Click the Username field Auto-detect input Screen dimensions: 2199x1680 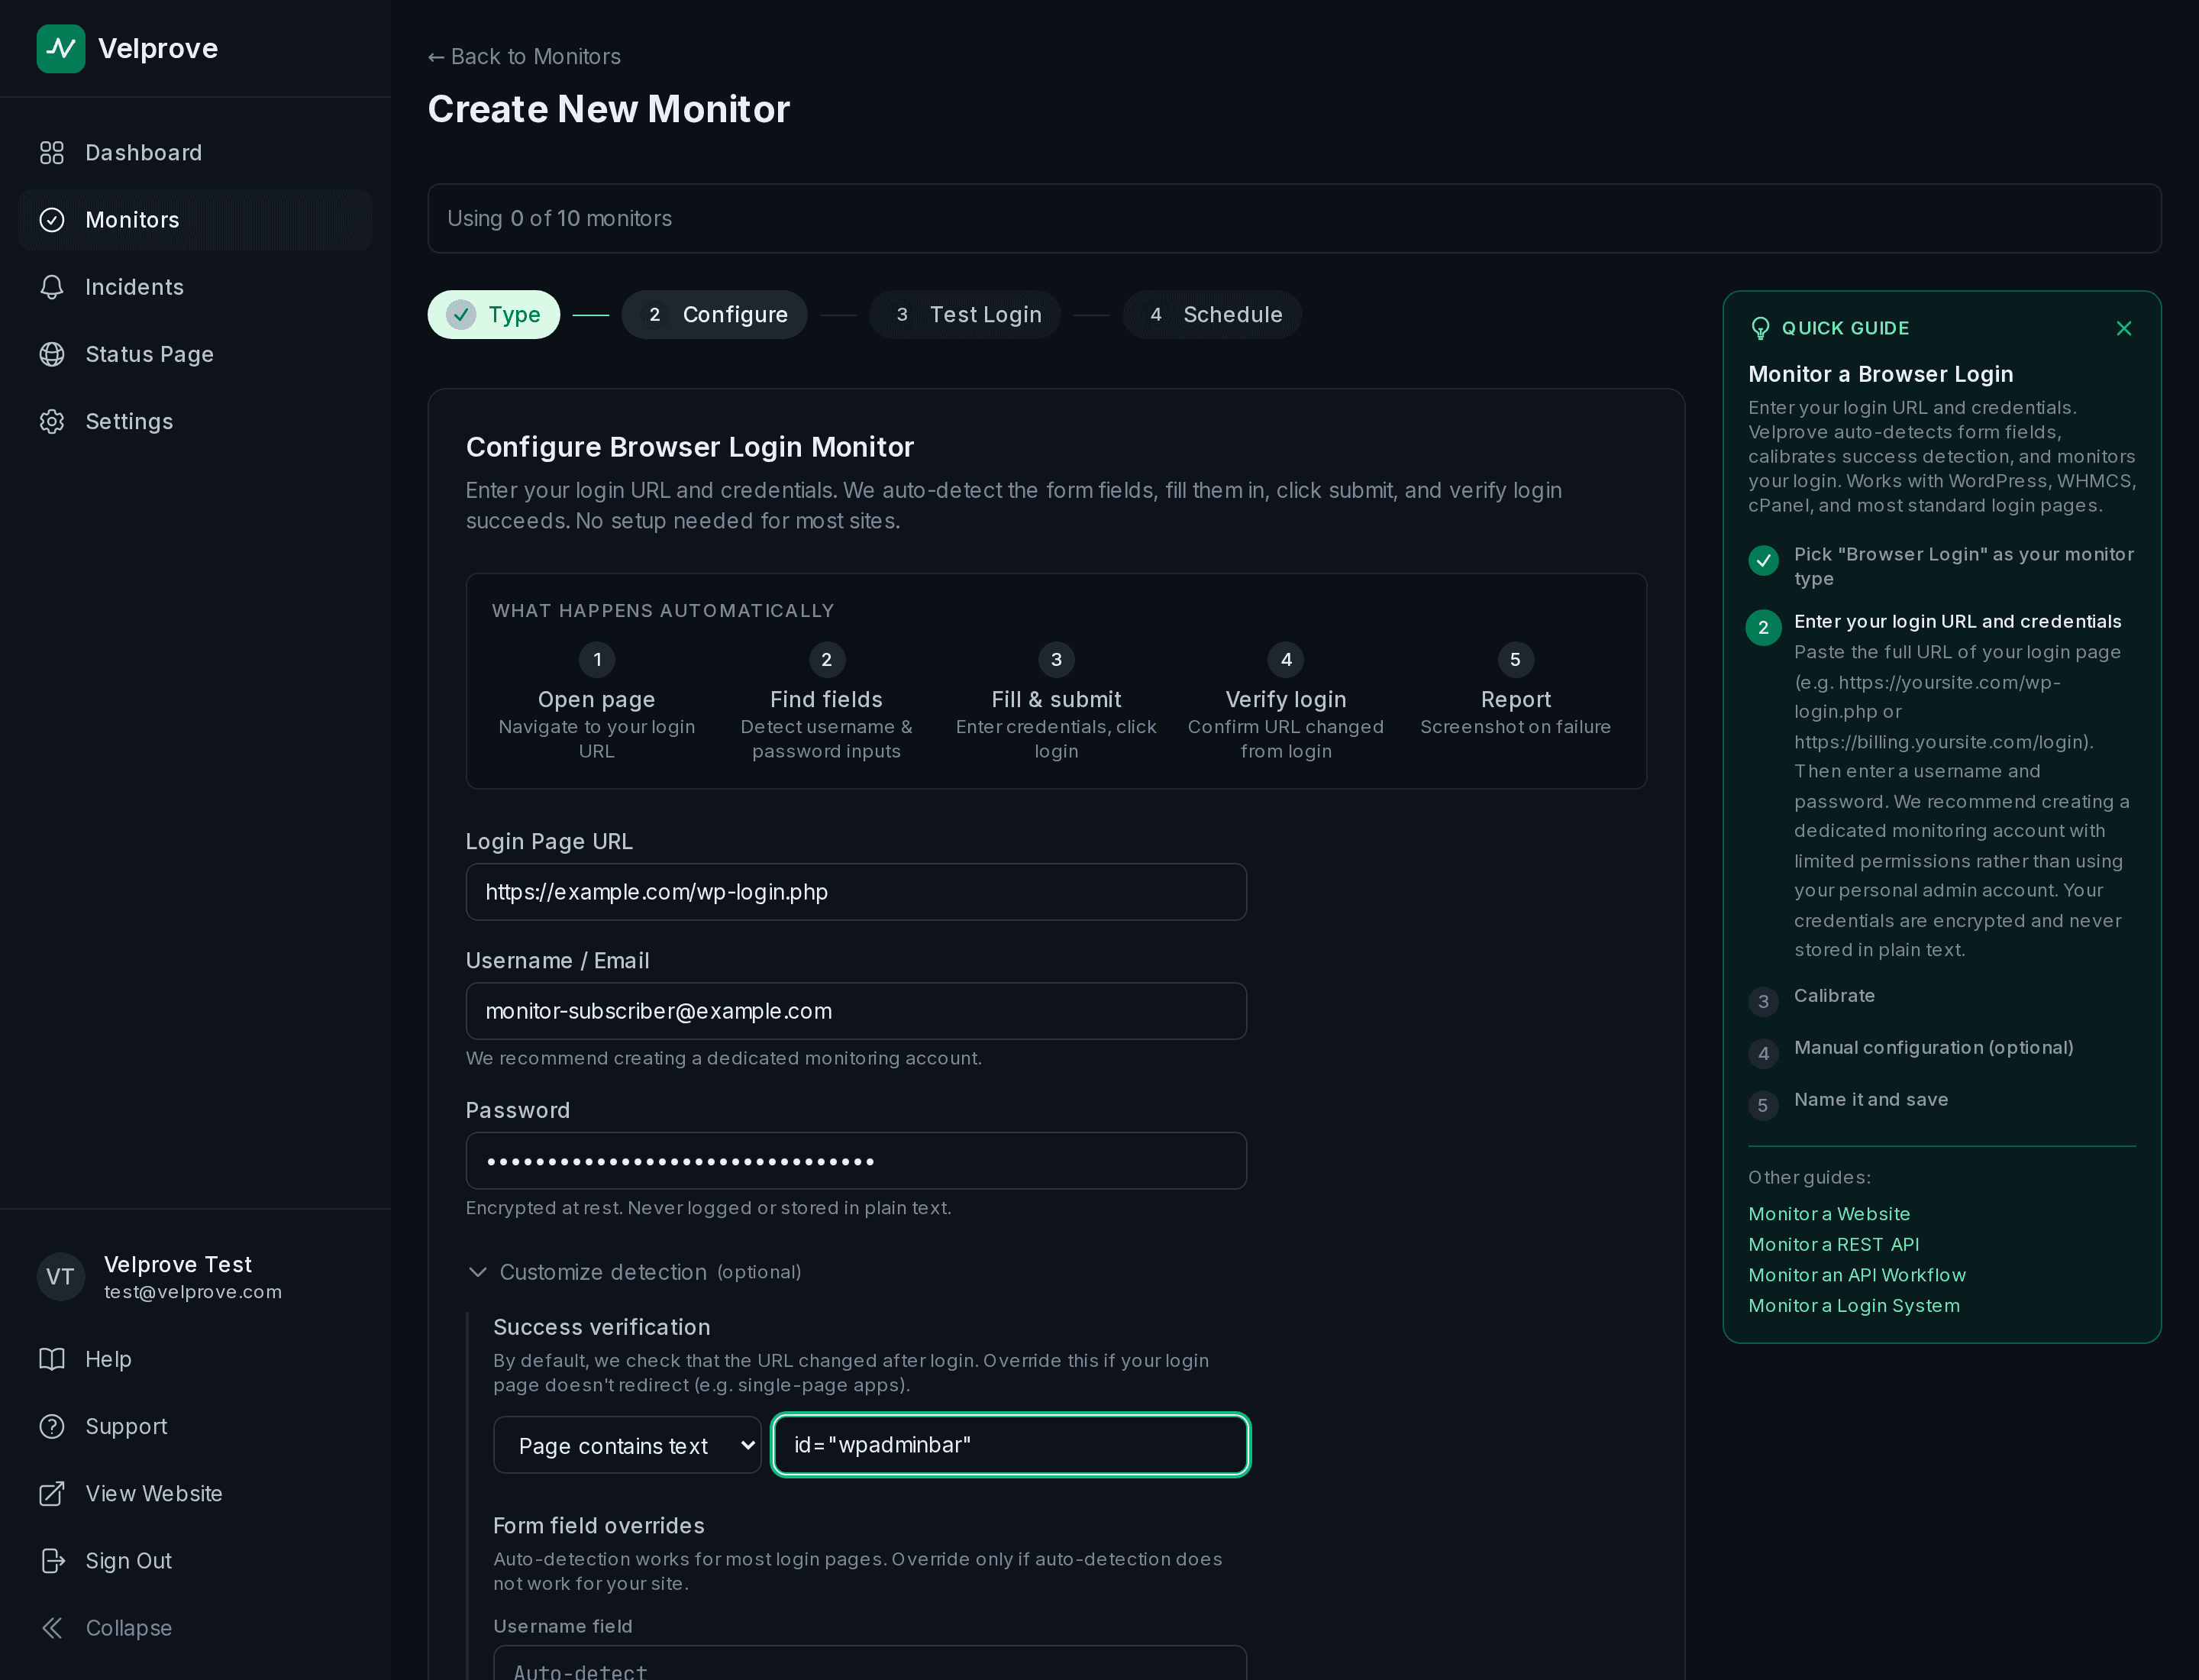pos(870,1664)
